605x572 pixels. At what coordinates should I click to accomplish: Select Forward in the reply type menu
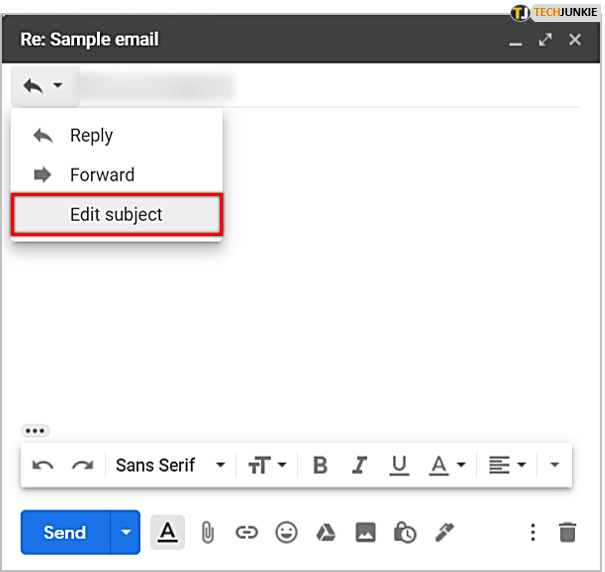coord(101,175)
